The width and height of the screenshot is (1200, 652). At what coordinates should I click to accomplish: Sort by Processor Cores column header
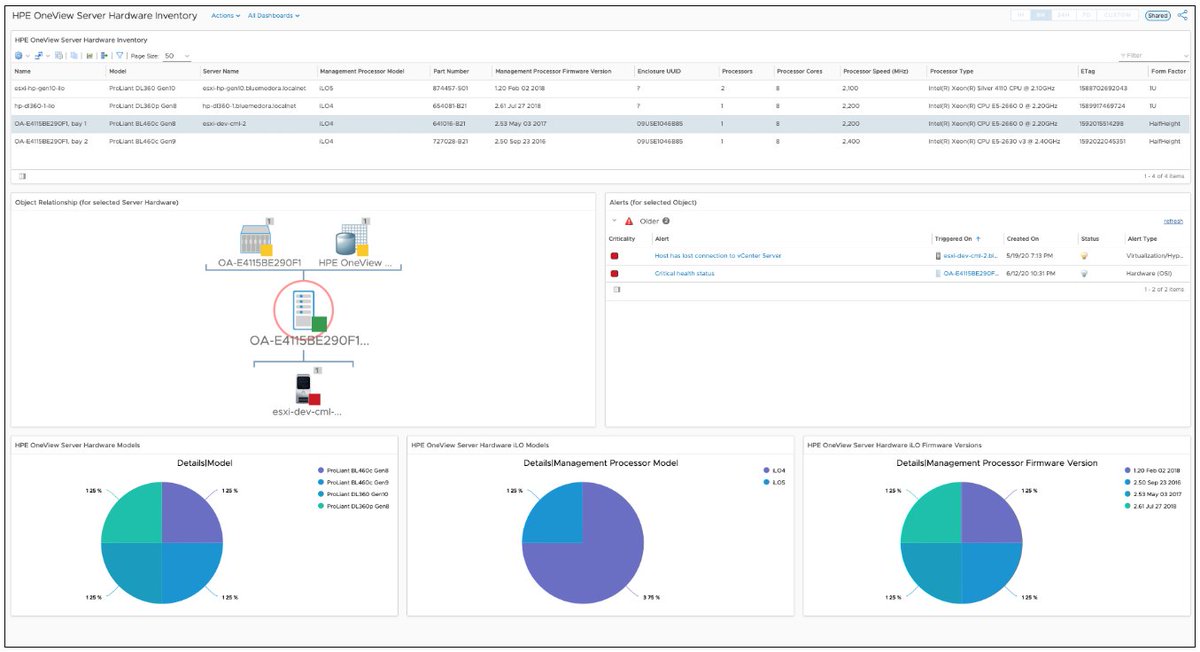tap(799, 72)
